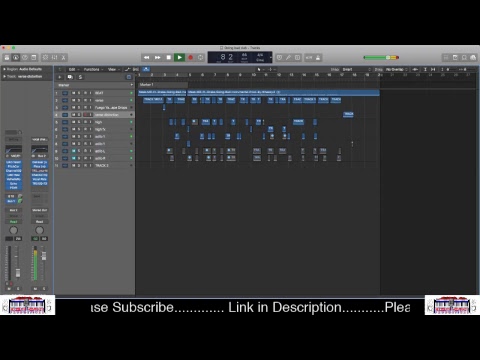Screen dimensions: 480x360
Task: Solo left channel strip with bottom S button
Action: (x=18, y=289)
